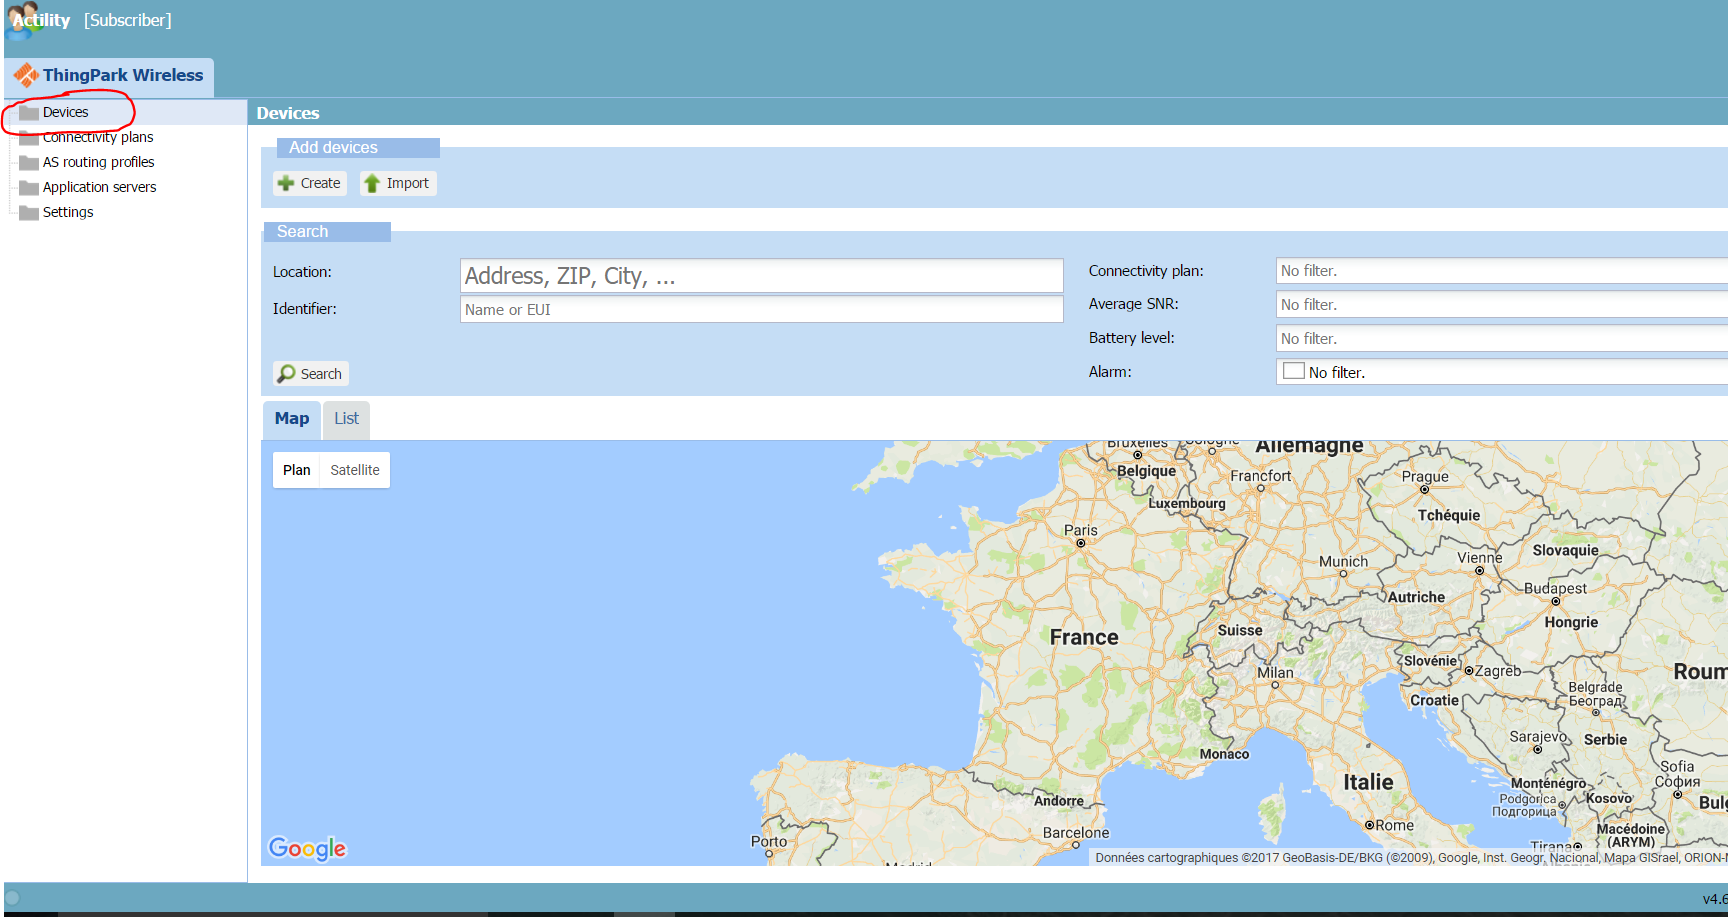Switch map to Satellite view
This screenshot has height=917, width=1728.
coord(355,470)
